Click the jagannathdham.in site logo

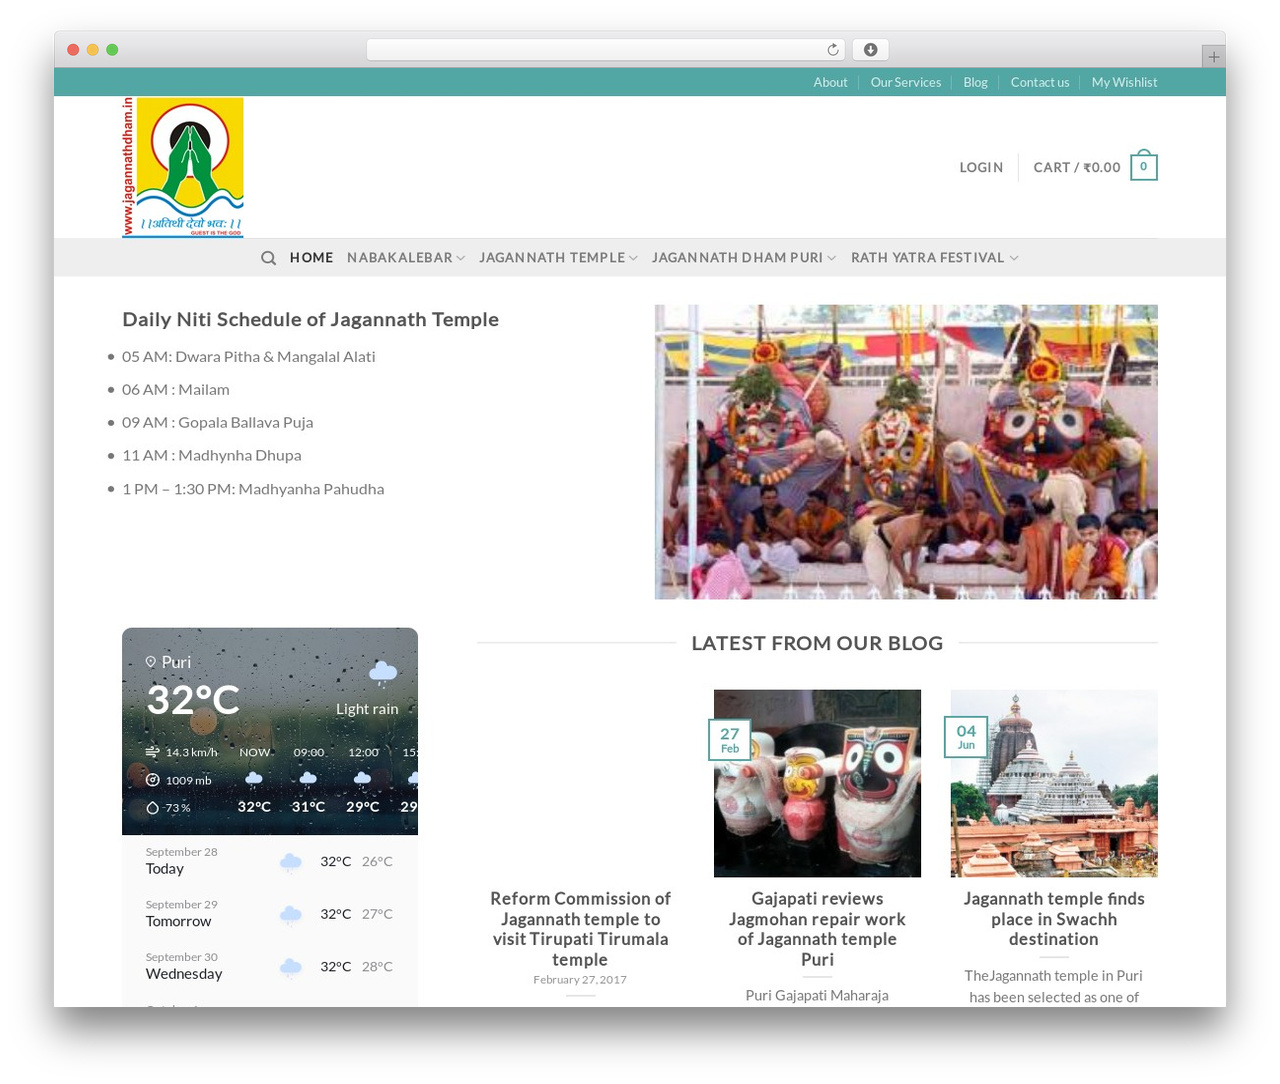[183, 167]
